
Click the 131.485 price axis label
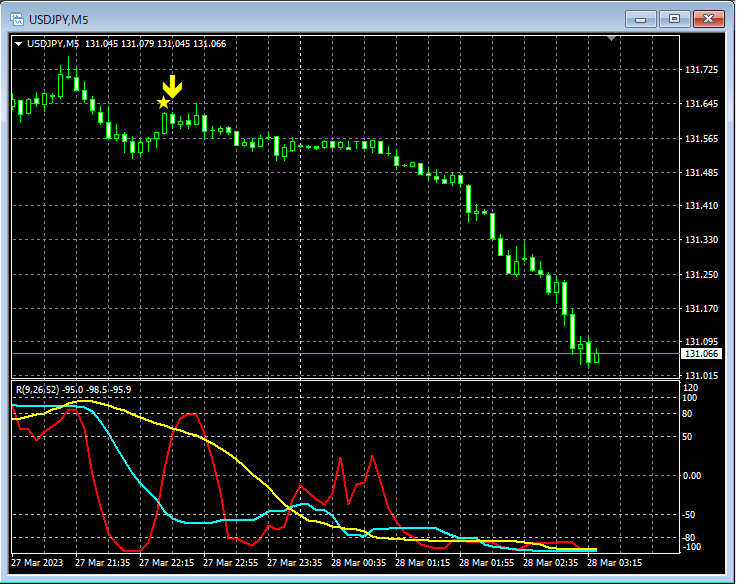(701, 173)
